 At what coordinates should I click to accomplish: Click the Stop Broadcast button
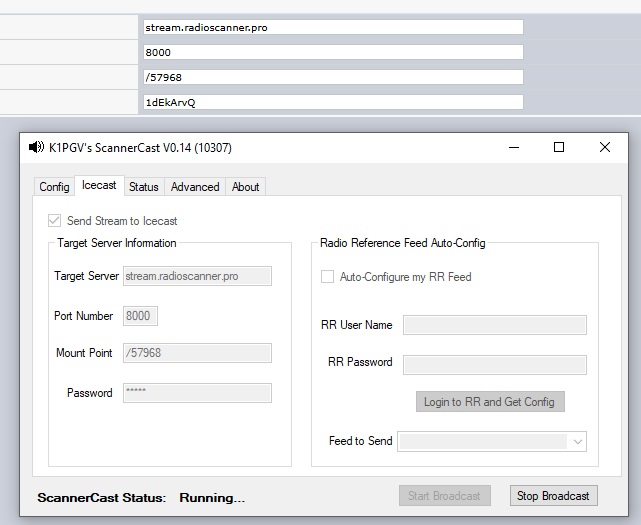(554, 496)
